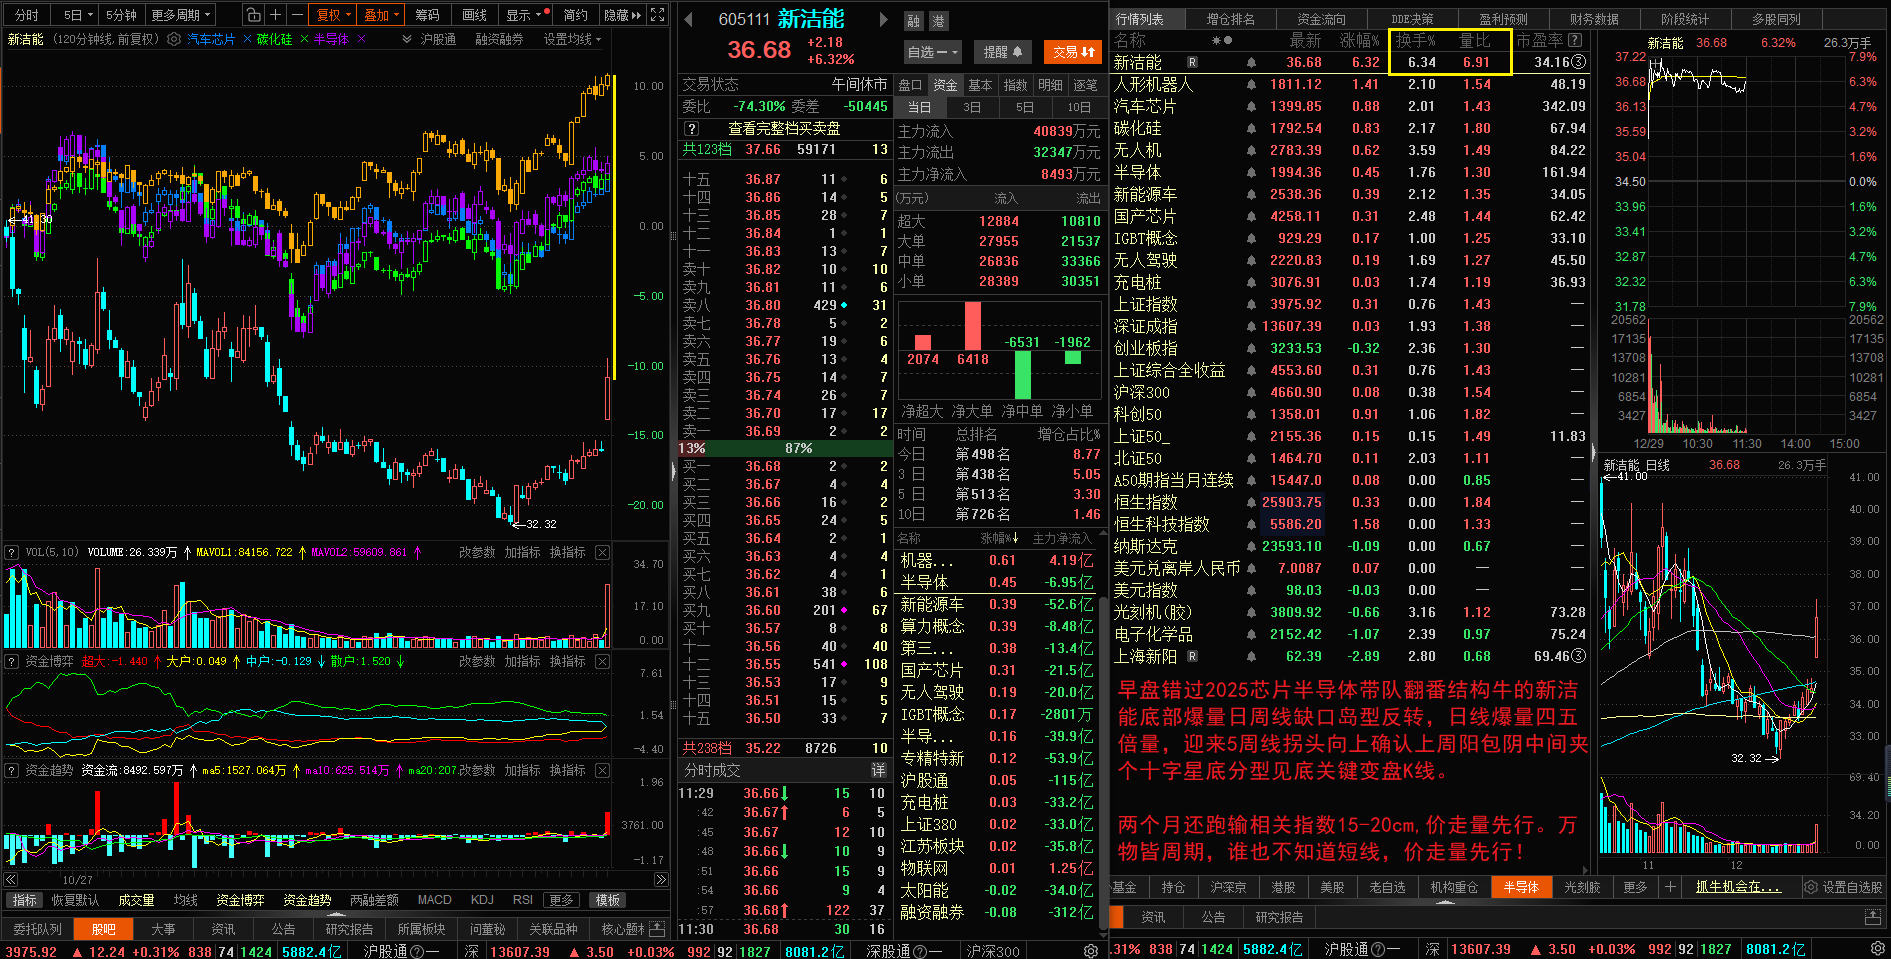
Task: Switch to the 盘口 tab
Action: [x=910, y=85]
